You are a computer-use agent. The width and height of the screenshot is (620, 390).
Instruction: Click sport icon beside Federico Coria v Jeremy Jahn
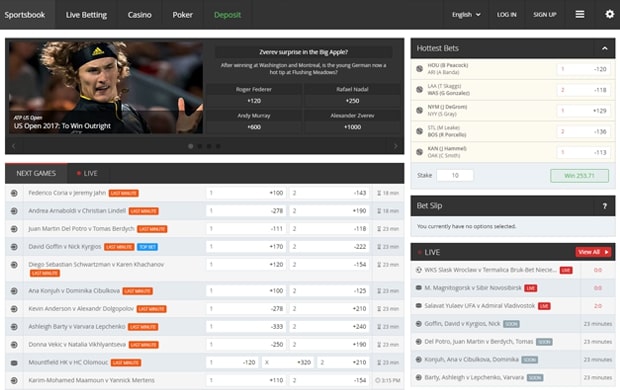(x=14, y=193)
